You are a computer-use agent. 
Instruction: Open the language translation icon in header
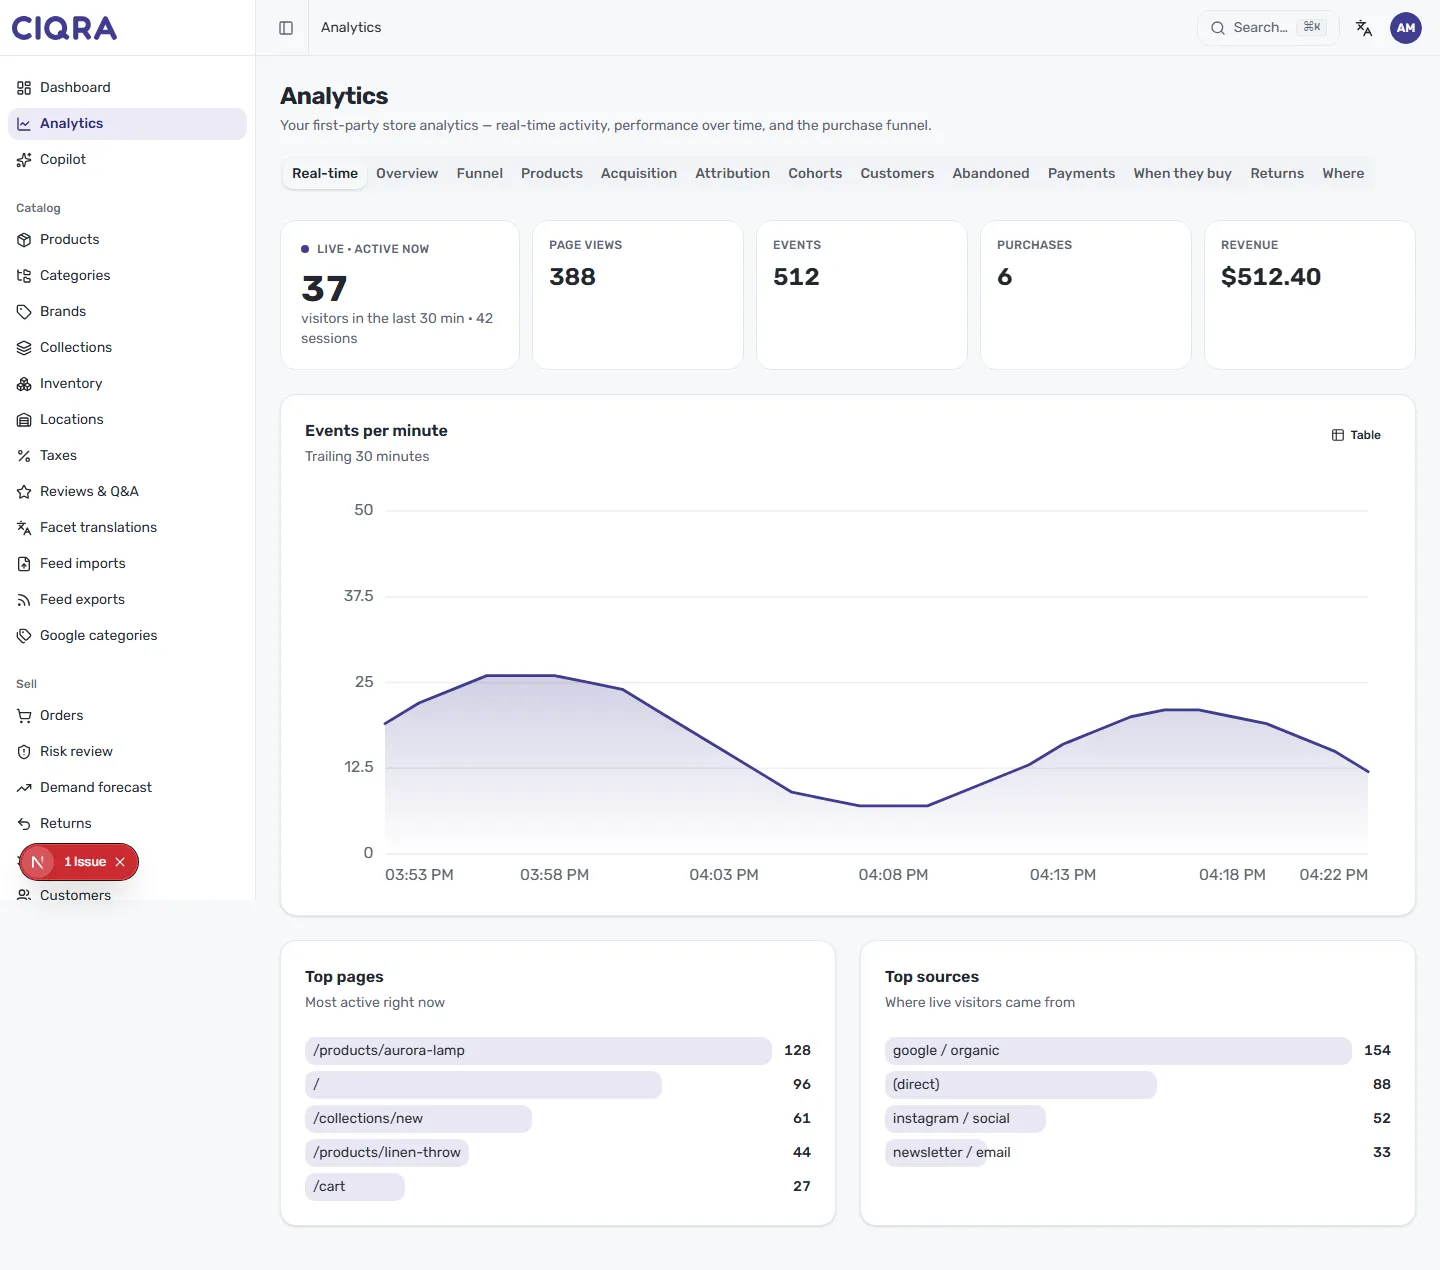pyautogui.click(x=1364, y=28)
